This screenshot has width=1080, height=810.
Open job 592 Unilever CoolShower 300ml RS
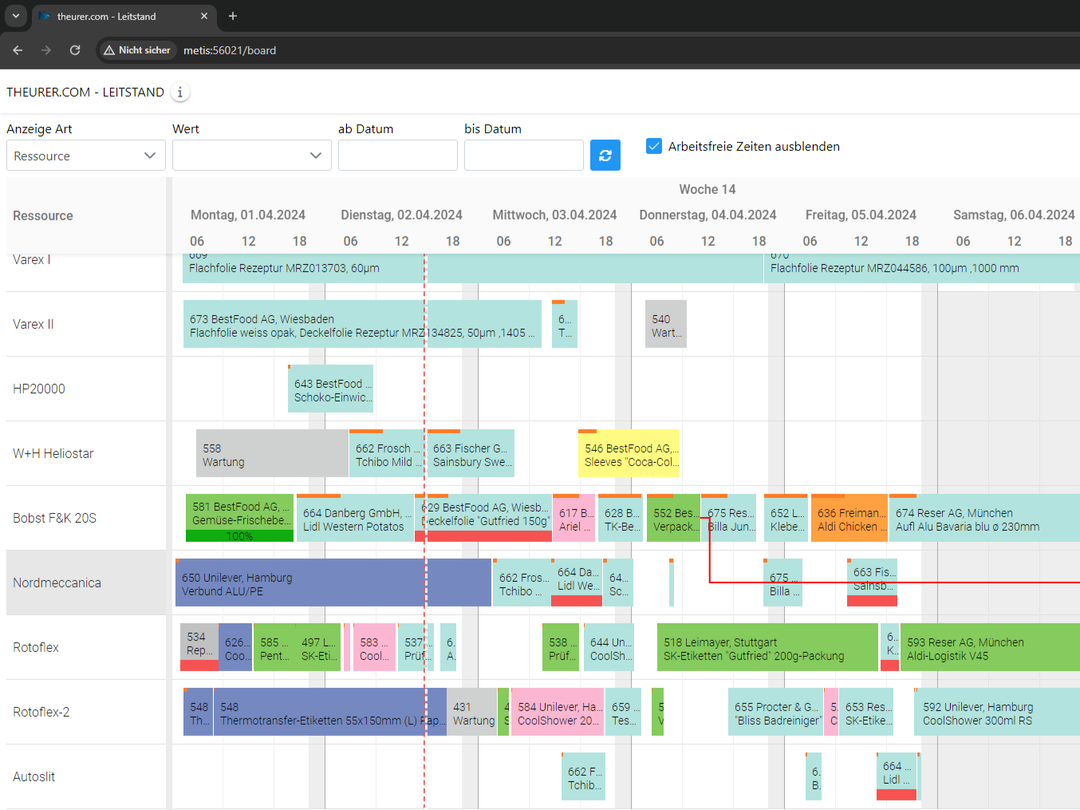click(x=997, y=712)
